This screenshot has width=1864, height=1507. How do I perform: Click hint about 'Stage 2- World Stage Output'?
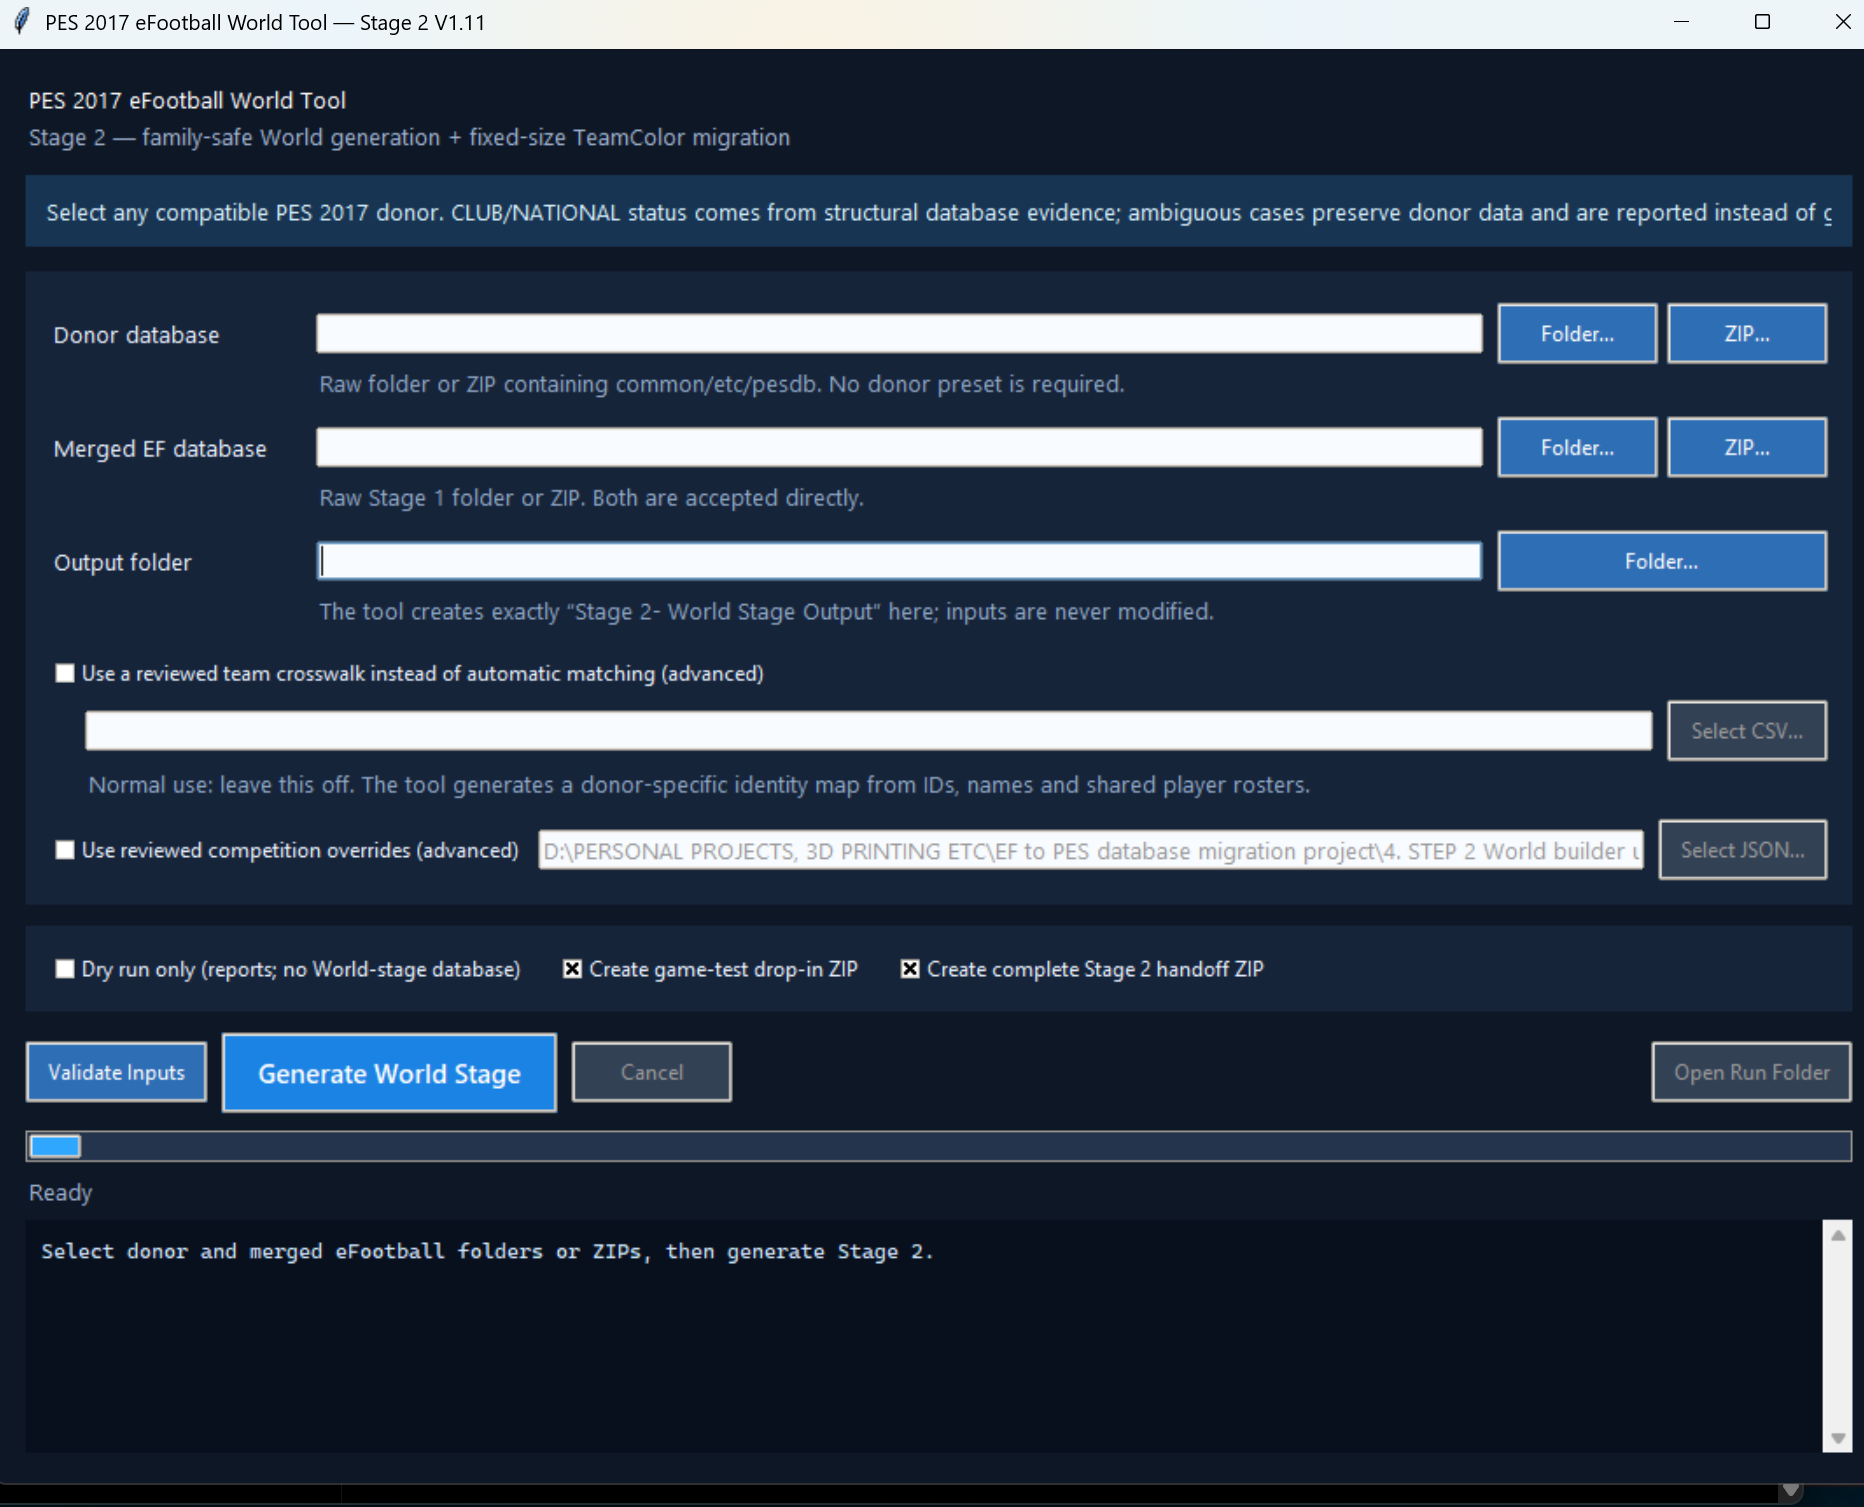pos(766,612)
